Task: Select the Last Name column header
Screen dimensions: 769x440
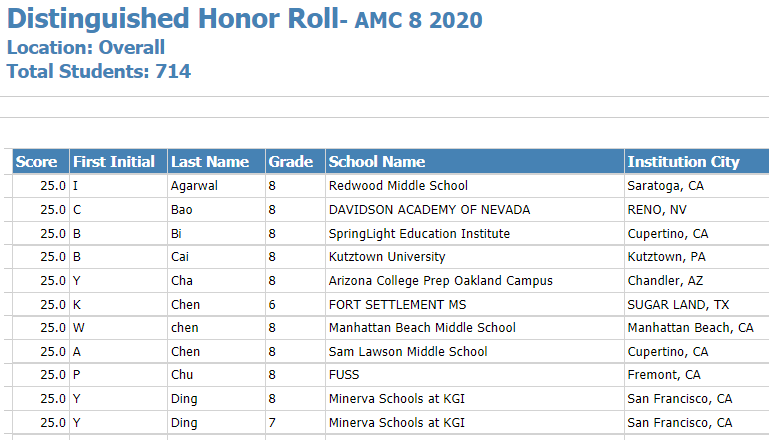Action: 217,161
